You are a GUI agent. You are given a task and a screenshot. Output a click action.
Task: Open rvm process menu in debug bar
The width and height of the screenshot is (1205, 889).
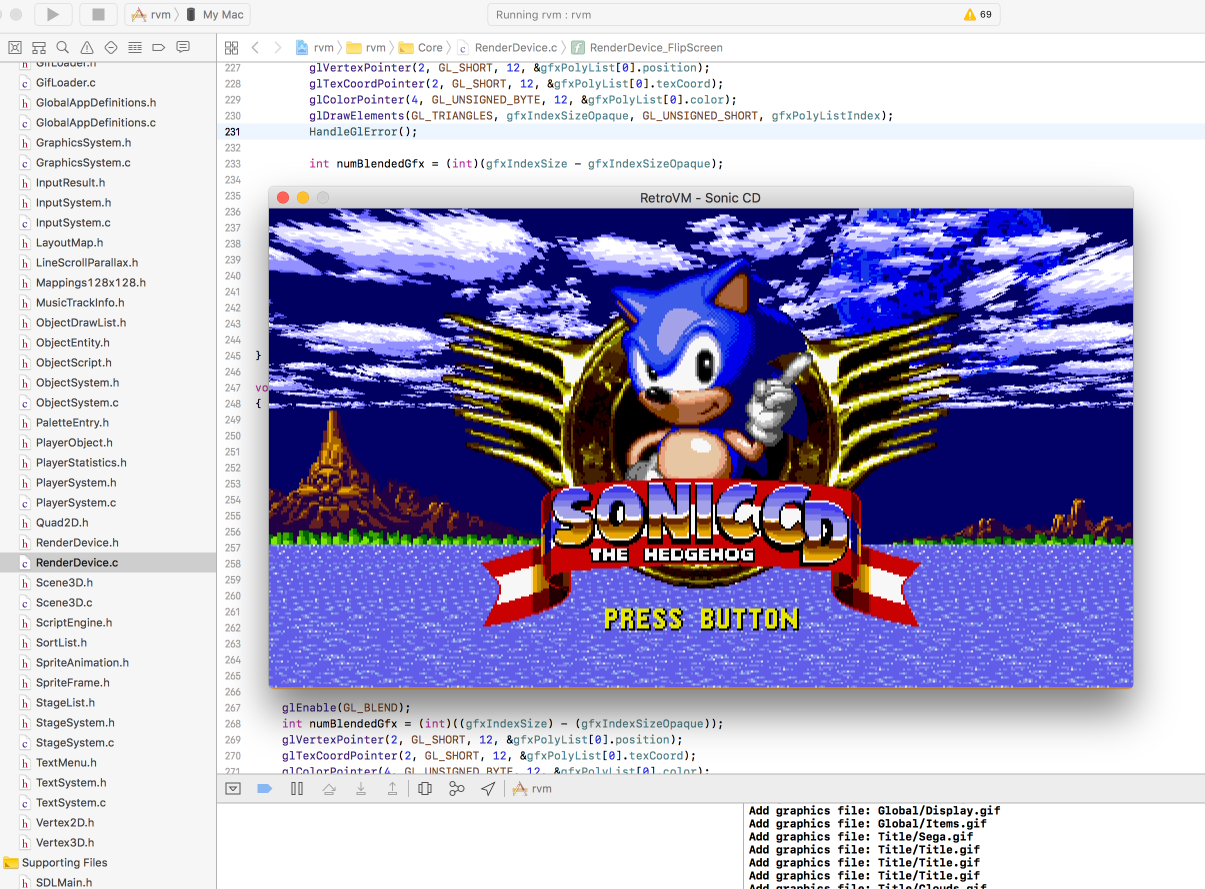tap(533, 789)
